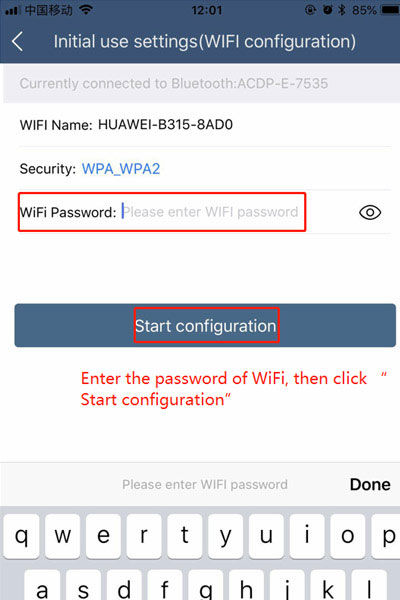Tap the w key on keyboard
Image resolution: width=400 pixels, height=600 pixels.
(62, 536)
